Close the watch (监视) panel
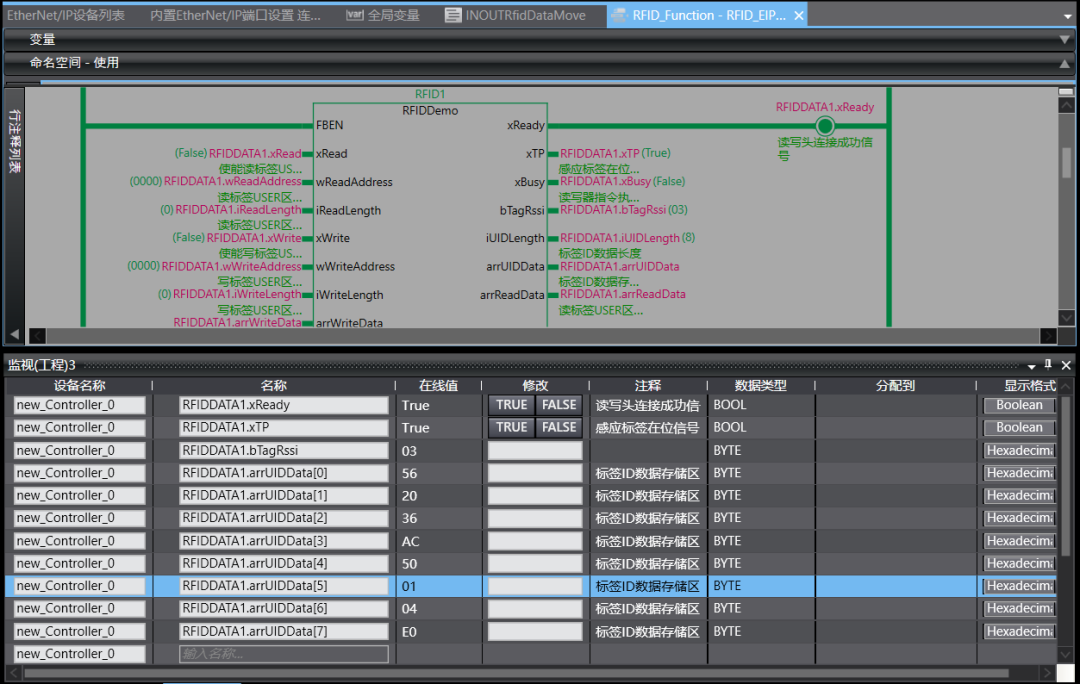The height and width of the screenshot is (684, 1080). [x=1066, y=365]
